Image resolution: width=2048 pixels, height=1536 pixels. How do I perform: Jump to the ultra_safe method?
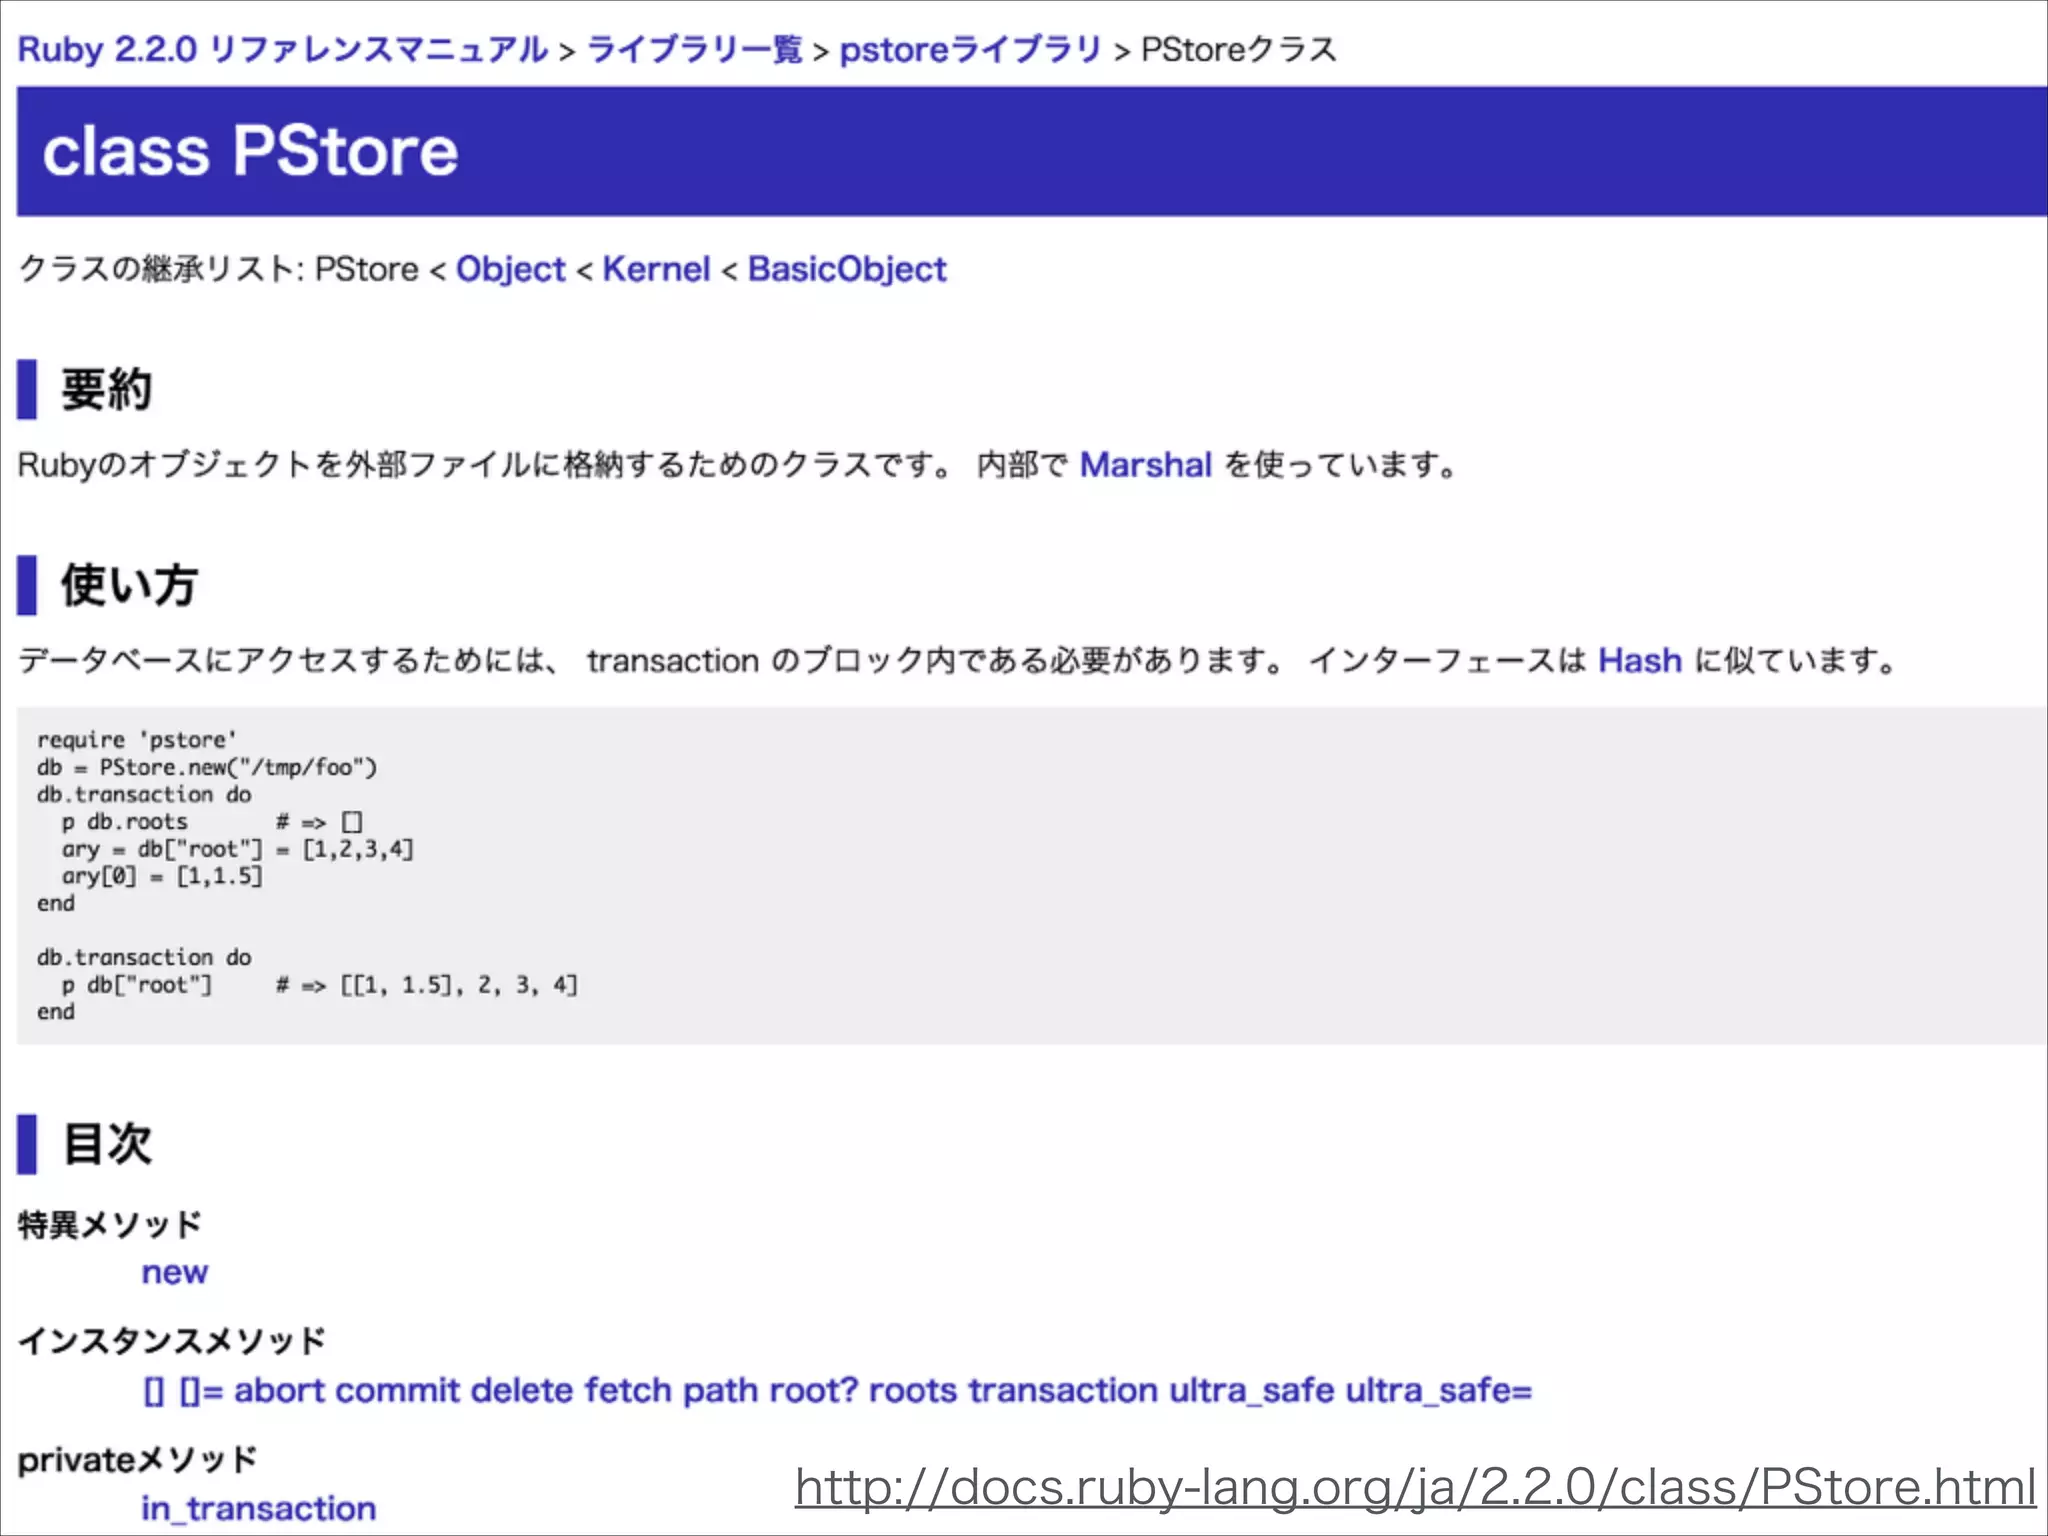pyautogui.click(x=1252, y=1391)
